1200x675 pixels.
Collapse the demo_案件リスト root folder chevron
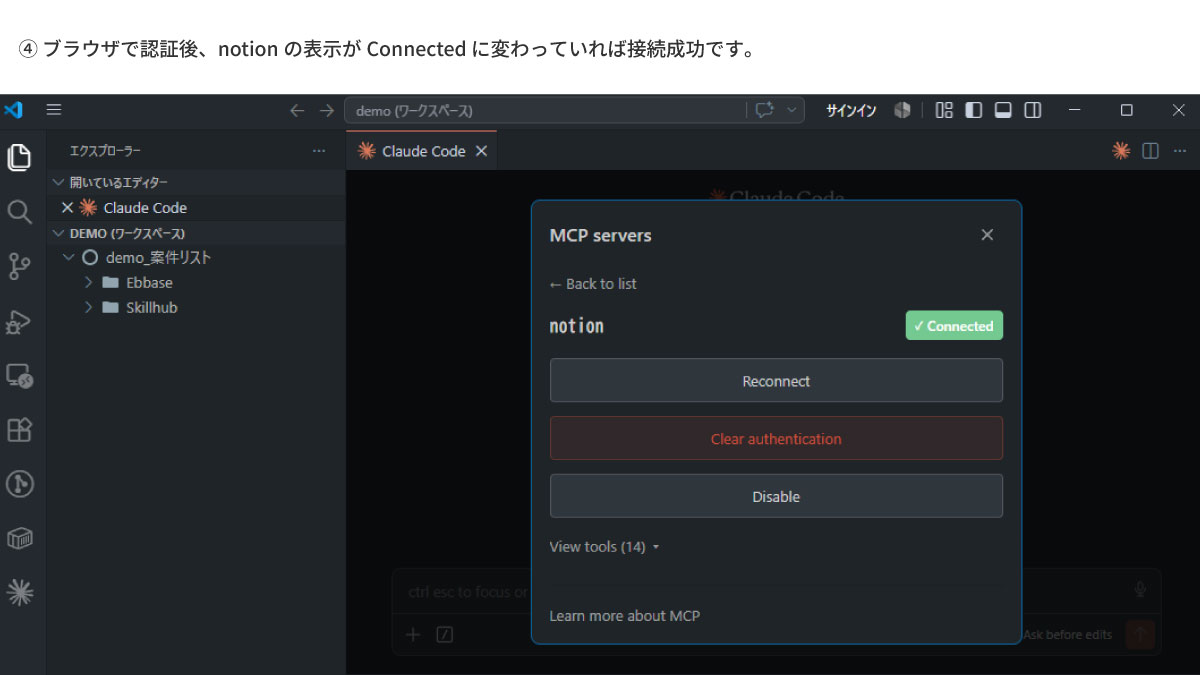(69, 257)
